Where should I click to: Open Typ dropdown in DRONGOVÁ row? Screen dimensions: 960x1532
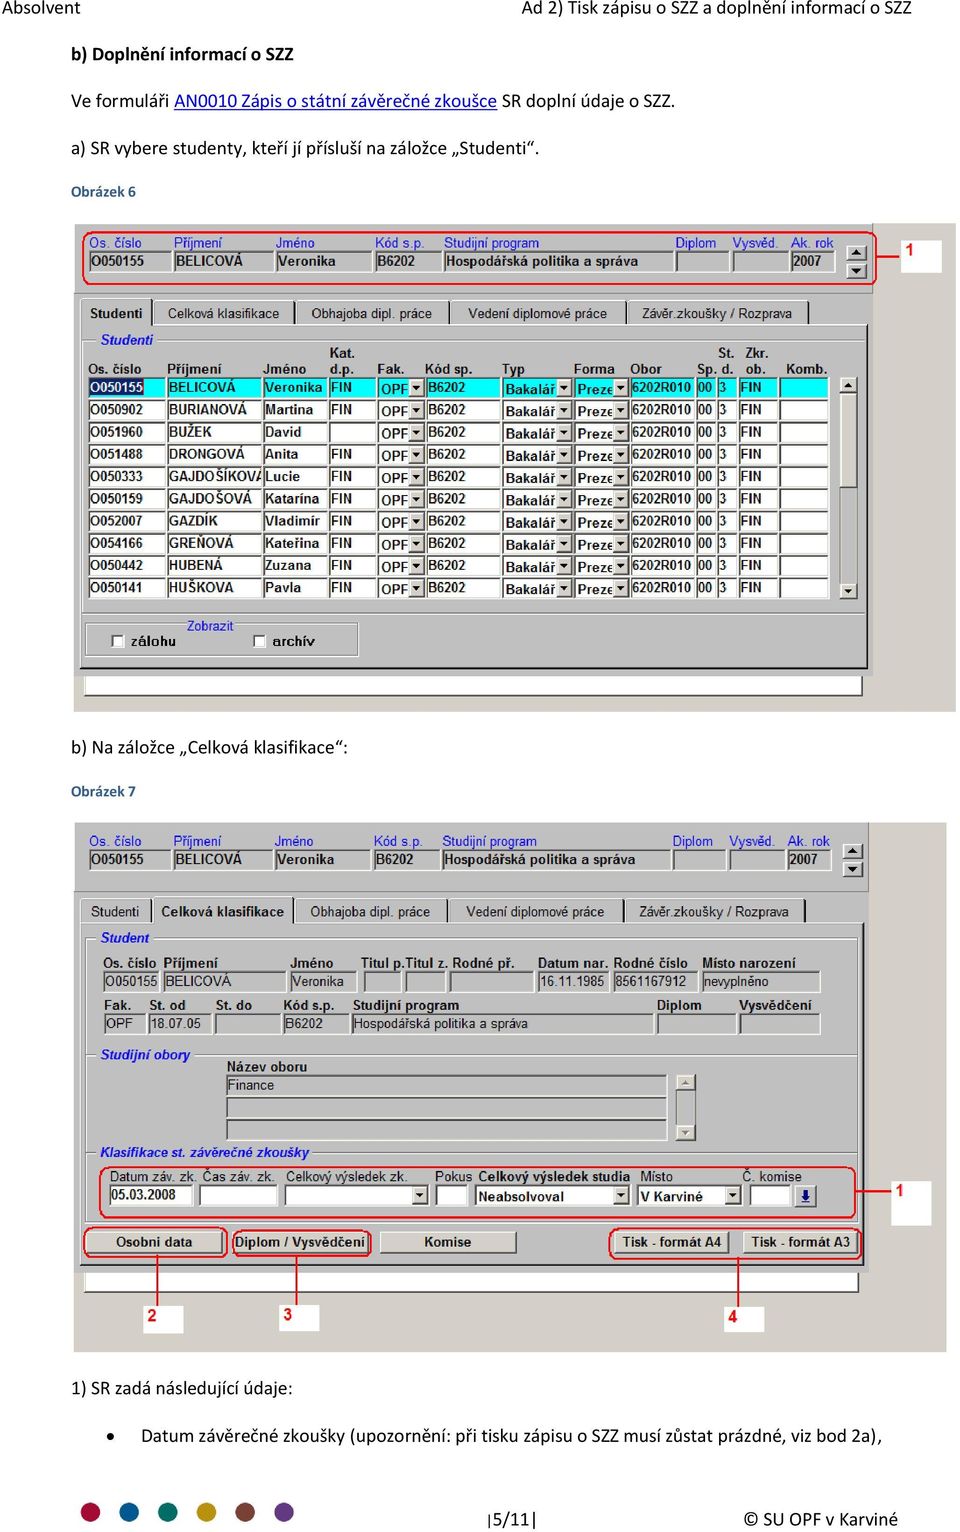tap(564, 455)
